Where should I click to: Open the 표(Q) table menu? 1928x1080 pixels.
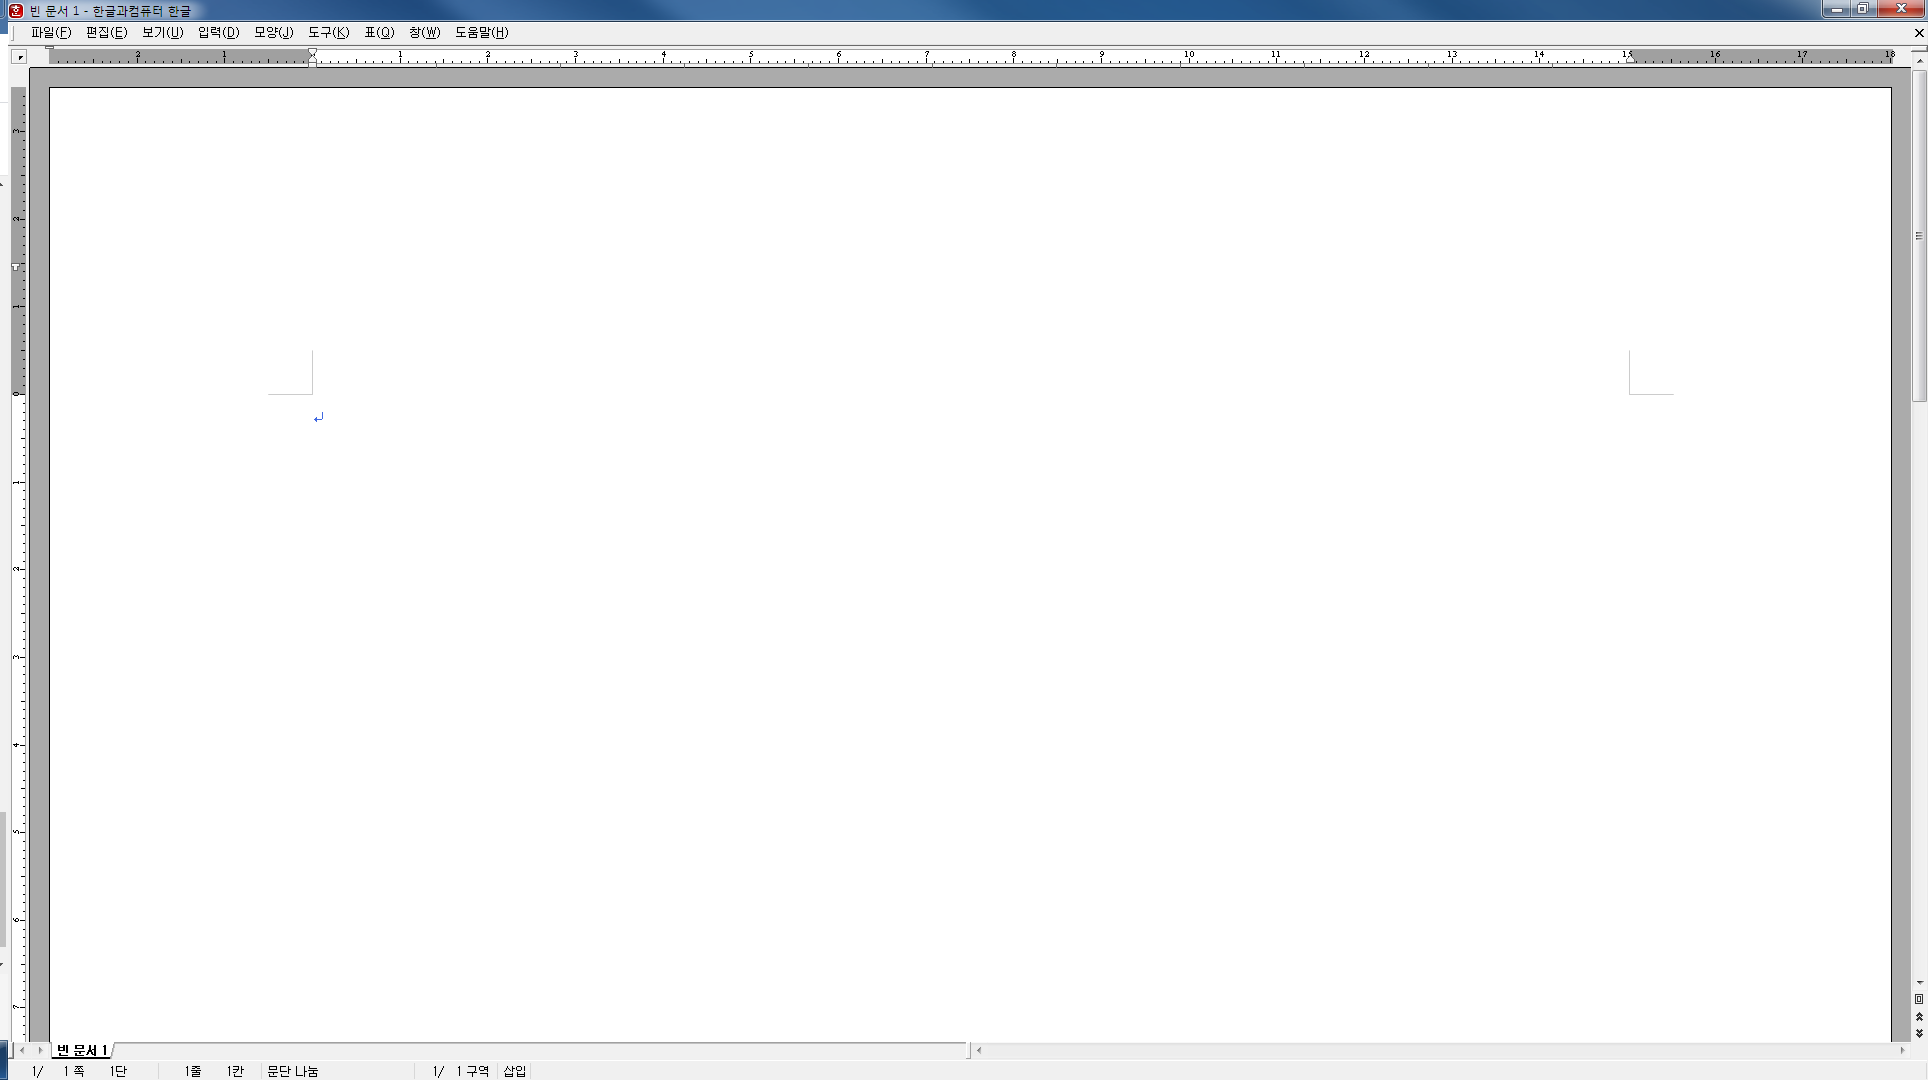[379, 32]
